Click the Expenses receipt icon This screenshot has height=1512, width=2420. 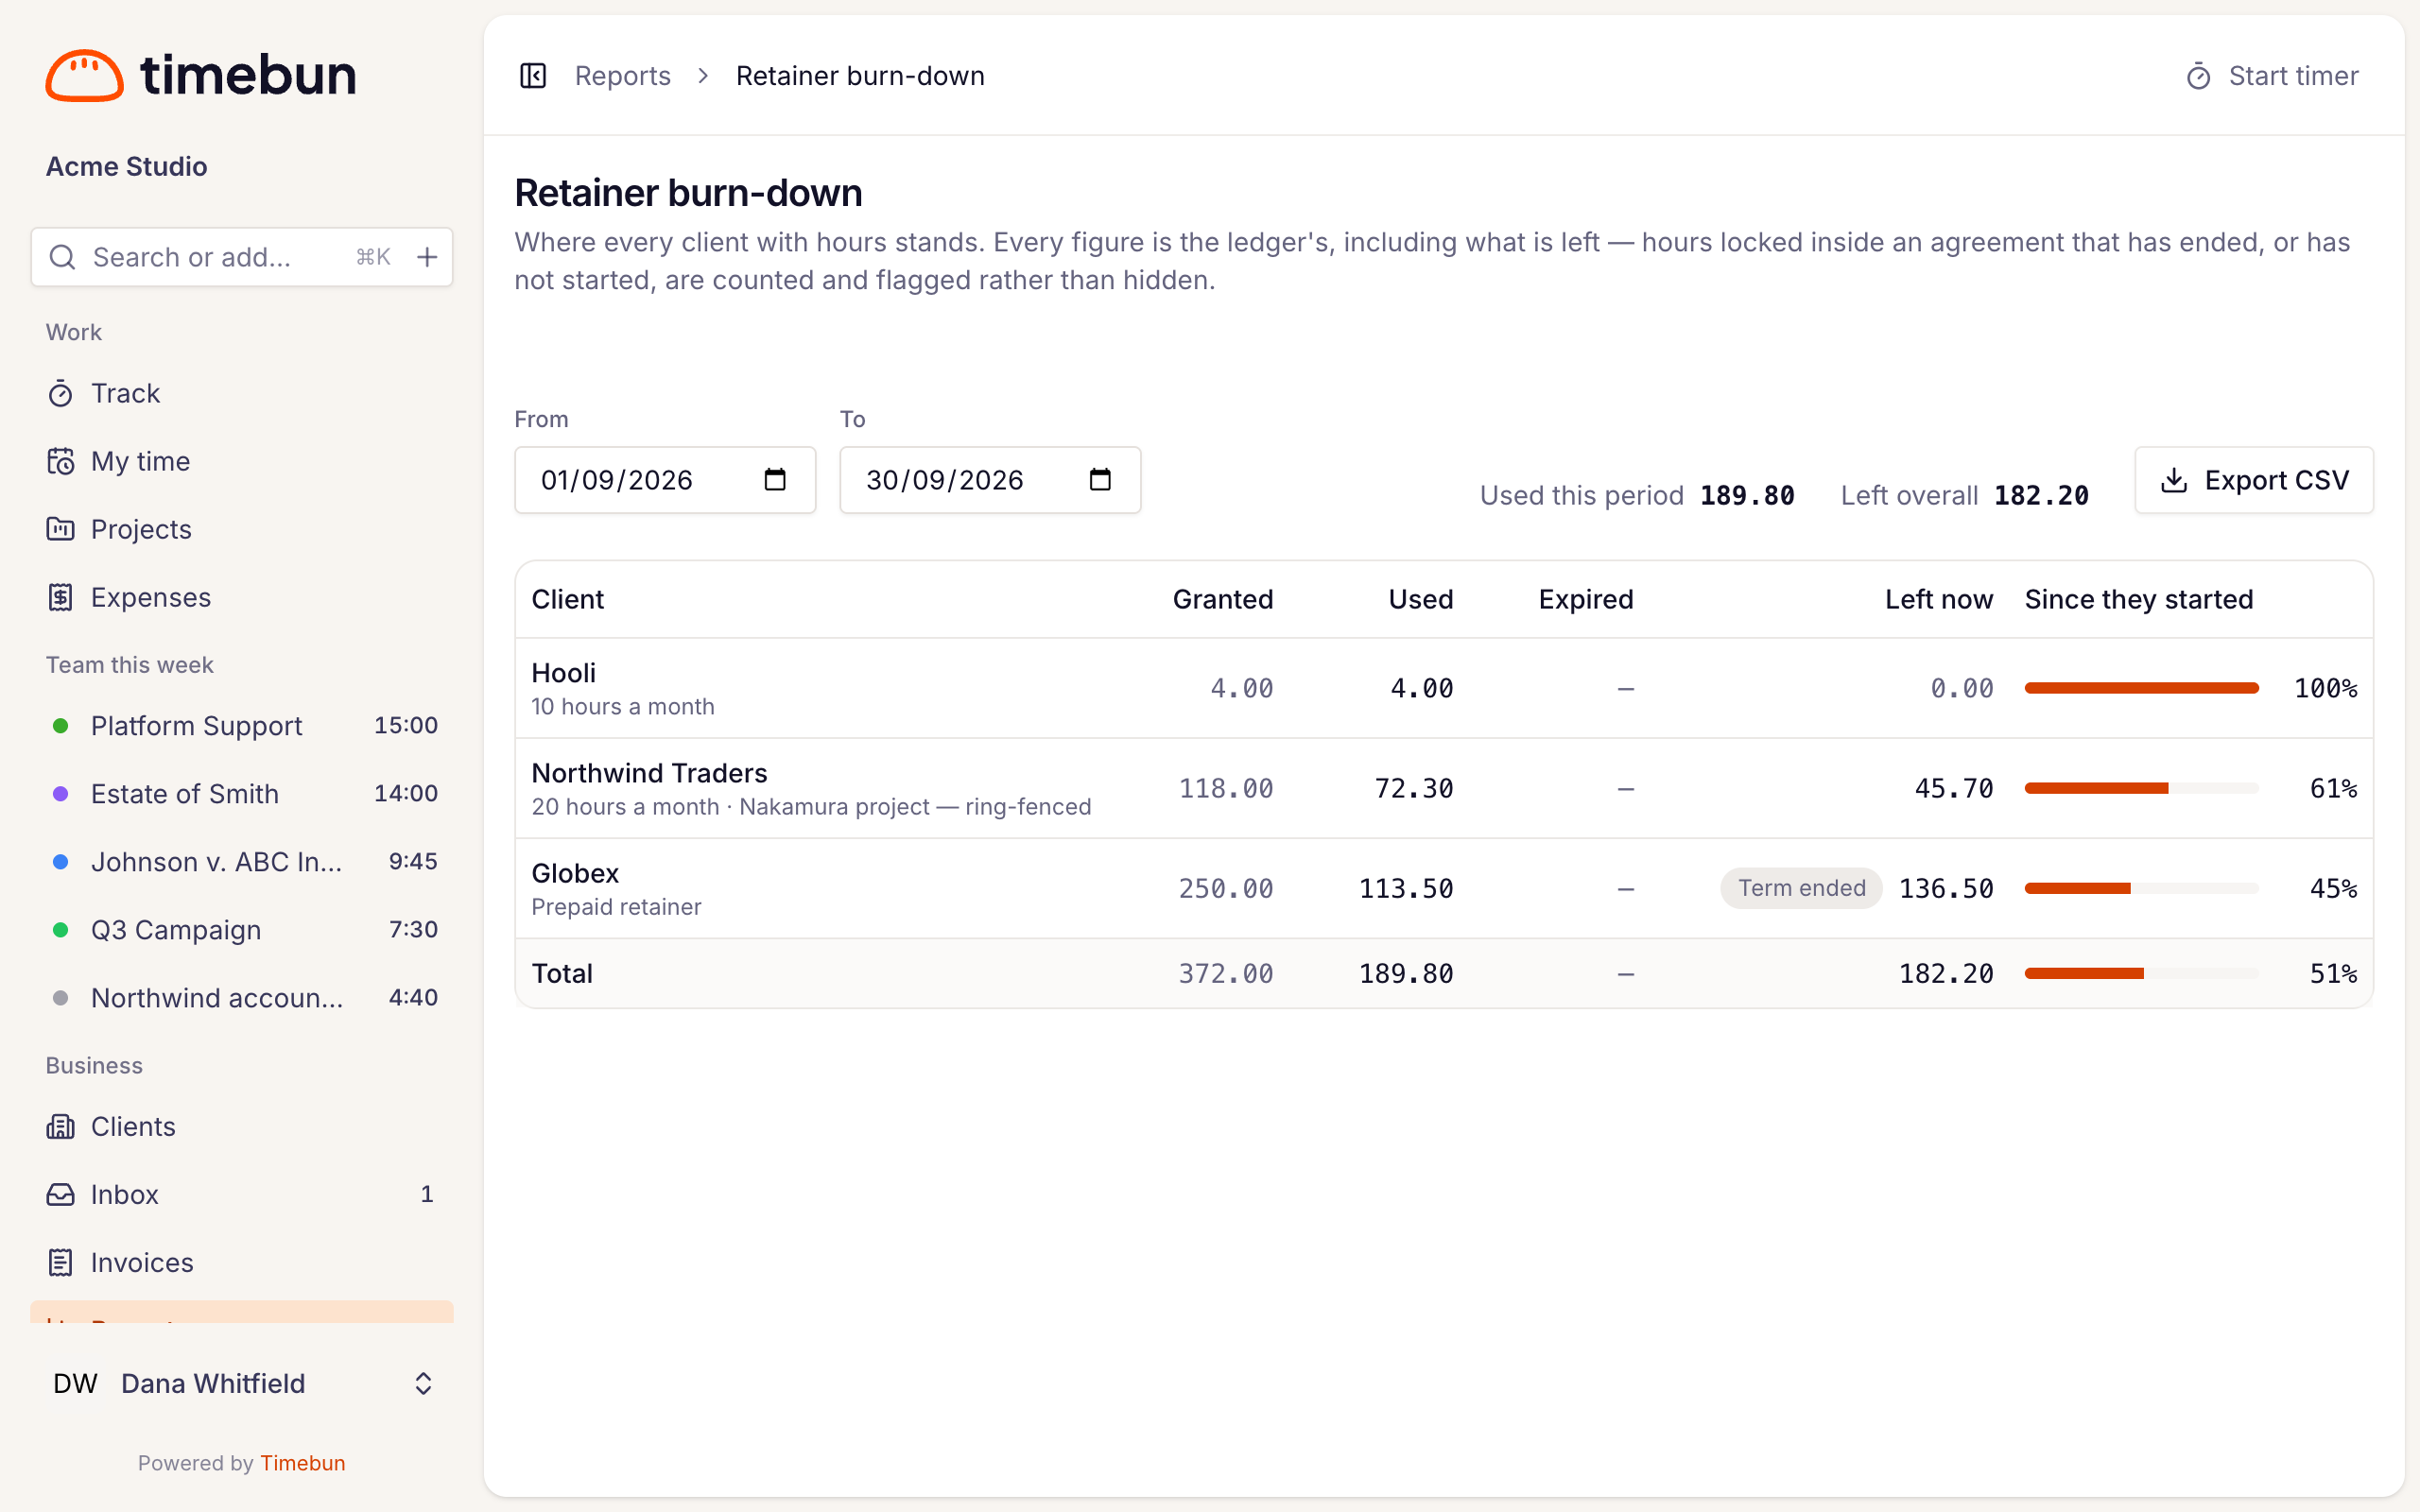click(60, 597)
